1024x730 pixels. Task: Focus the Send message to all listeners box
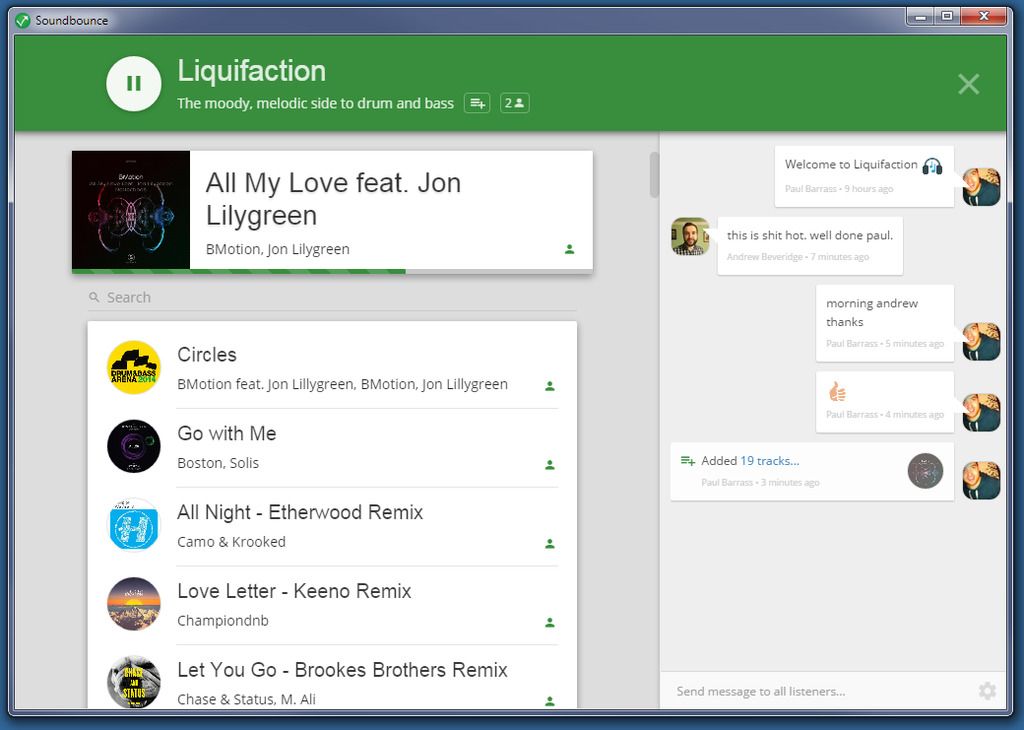click(820, 691)
